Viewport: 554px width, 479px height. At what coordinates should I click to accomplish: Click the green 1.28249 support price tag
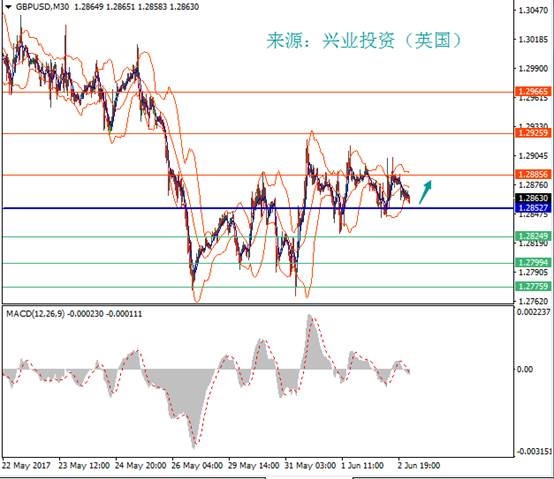[x=533, y=236]
